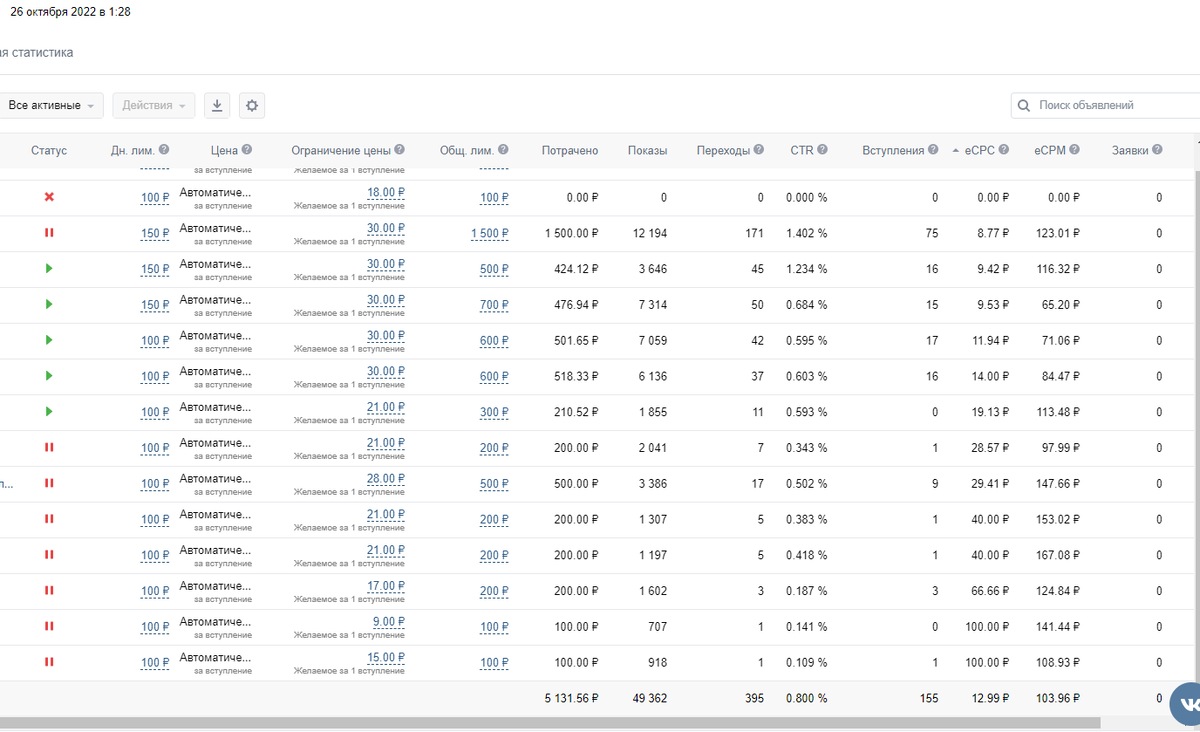
Task: Select the 1.402 % CTR cell
Action: click(807, 233)
